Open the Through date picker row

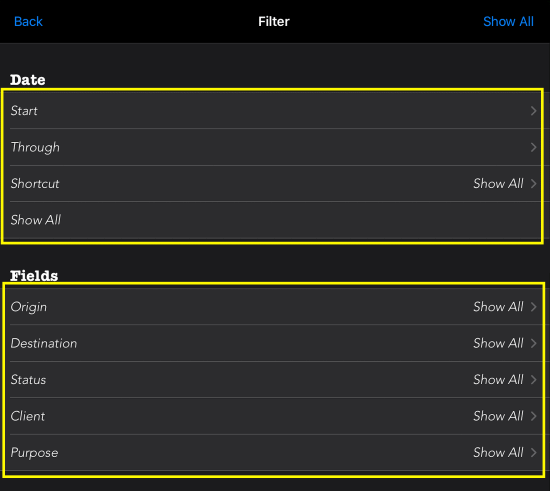click(x=272, y=147)
